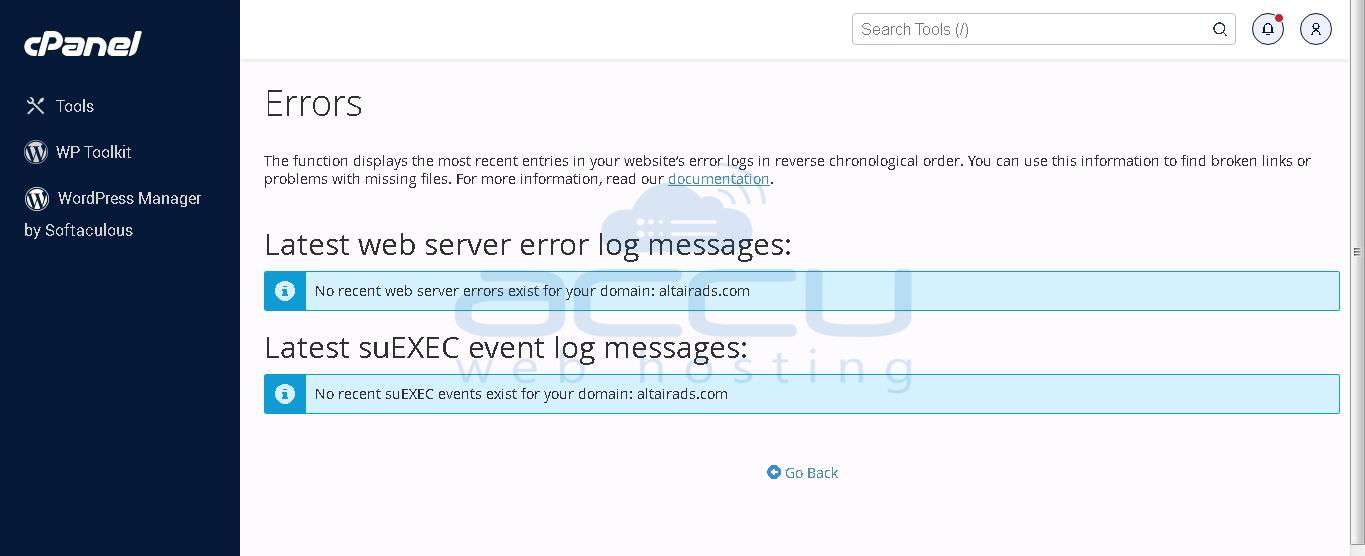This screenshot has width=1365, height=556.
Task: Click the search magnifier icon
Action: coord(1219,29)
